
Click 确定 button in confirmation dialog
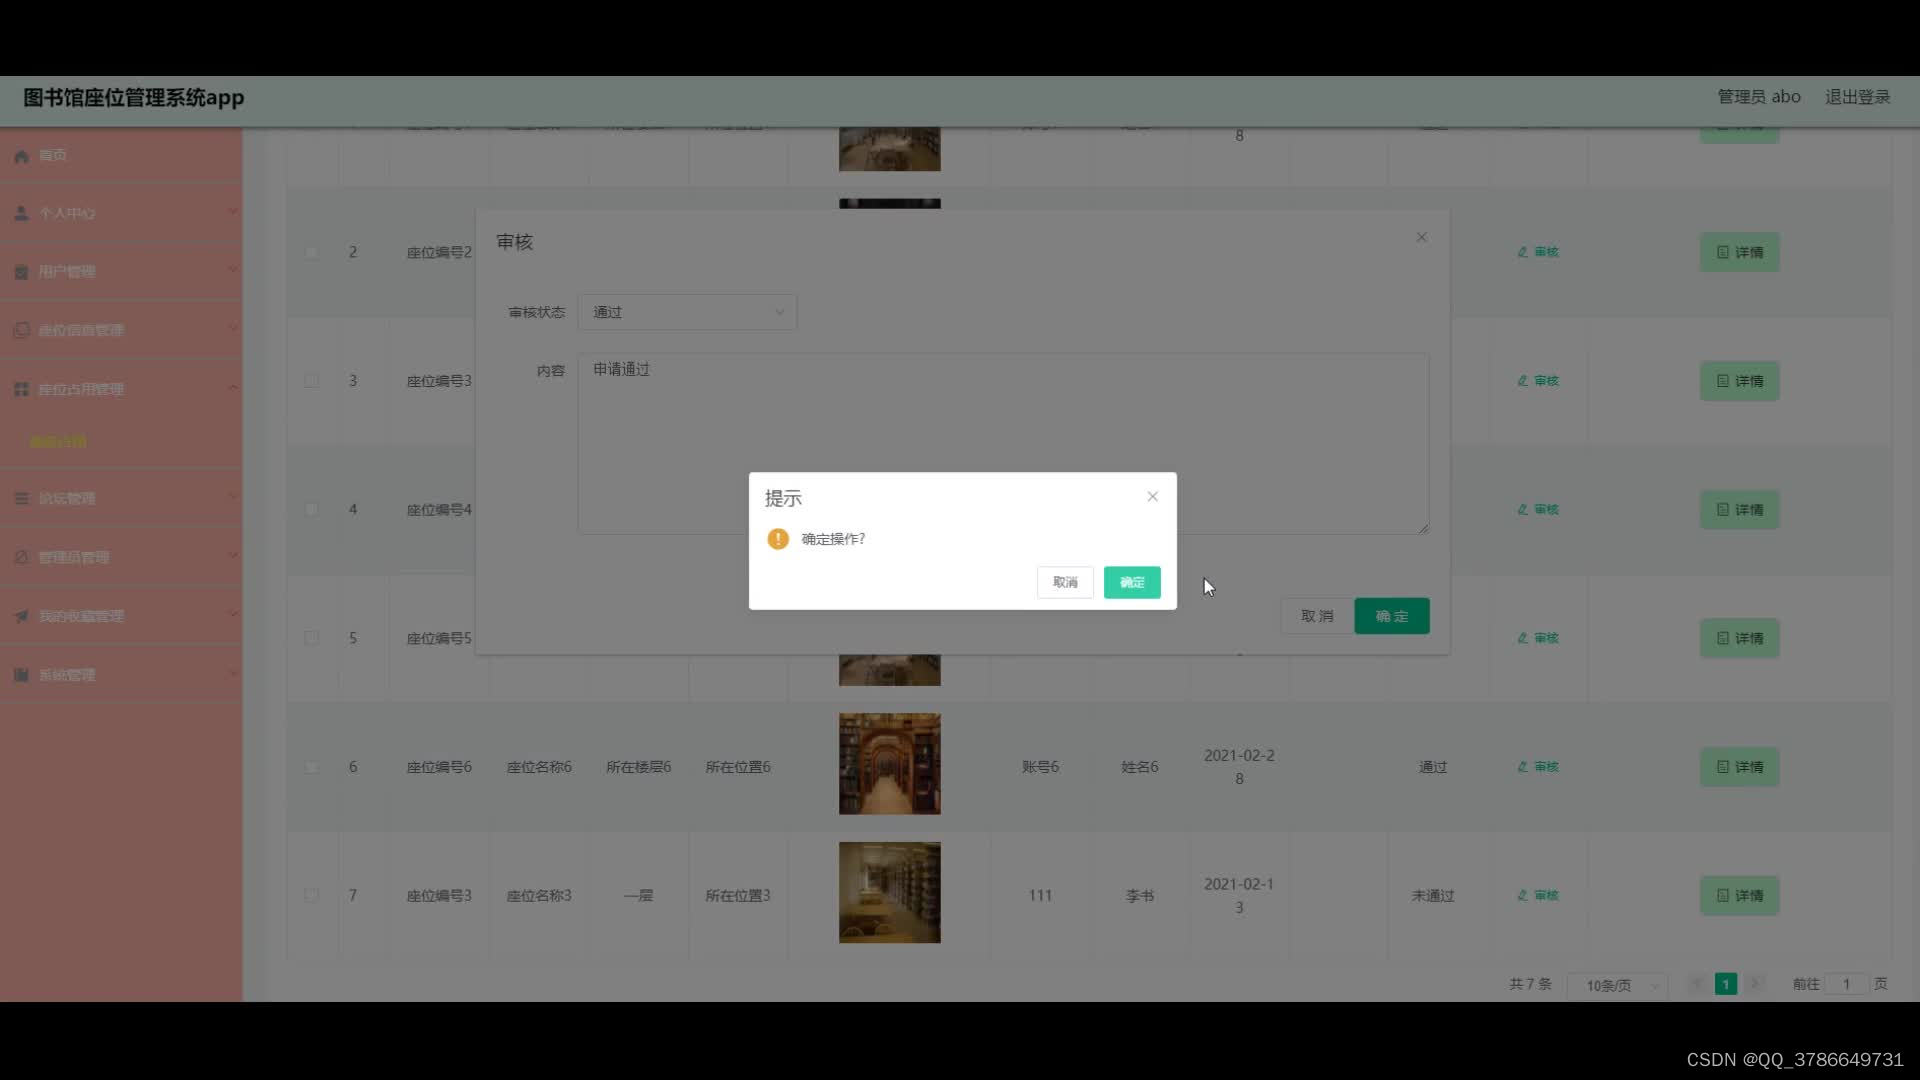pyautogui.click(x=1131, y=582)
